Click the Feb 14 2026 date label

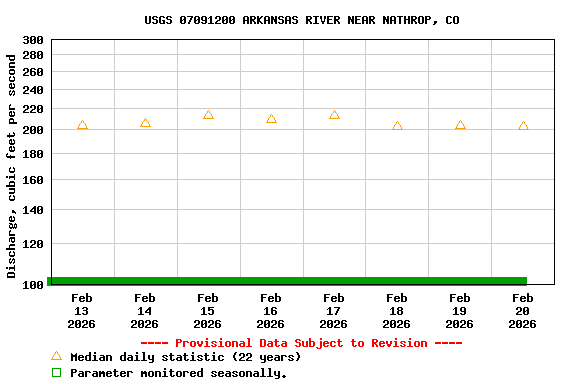pos(144,311)
